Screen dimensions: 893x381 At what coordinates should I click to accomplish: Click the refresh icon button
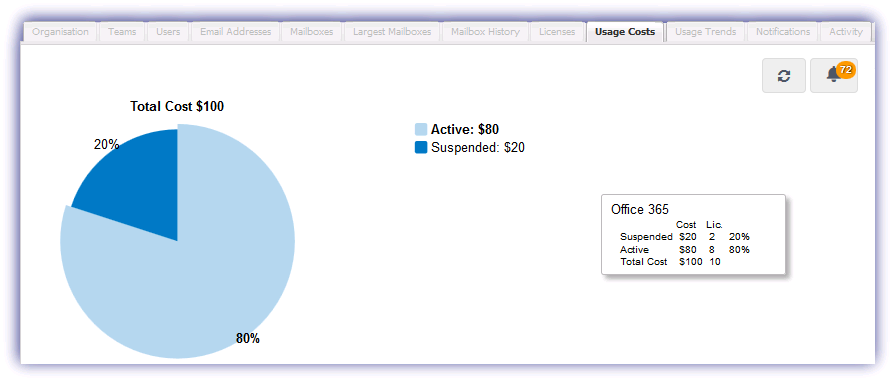[x=784, y=76]
